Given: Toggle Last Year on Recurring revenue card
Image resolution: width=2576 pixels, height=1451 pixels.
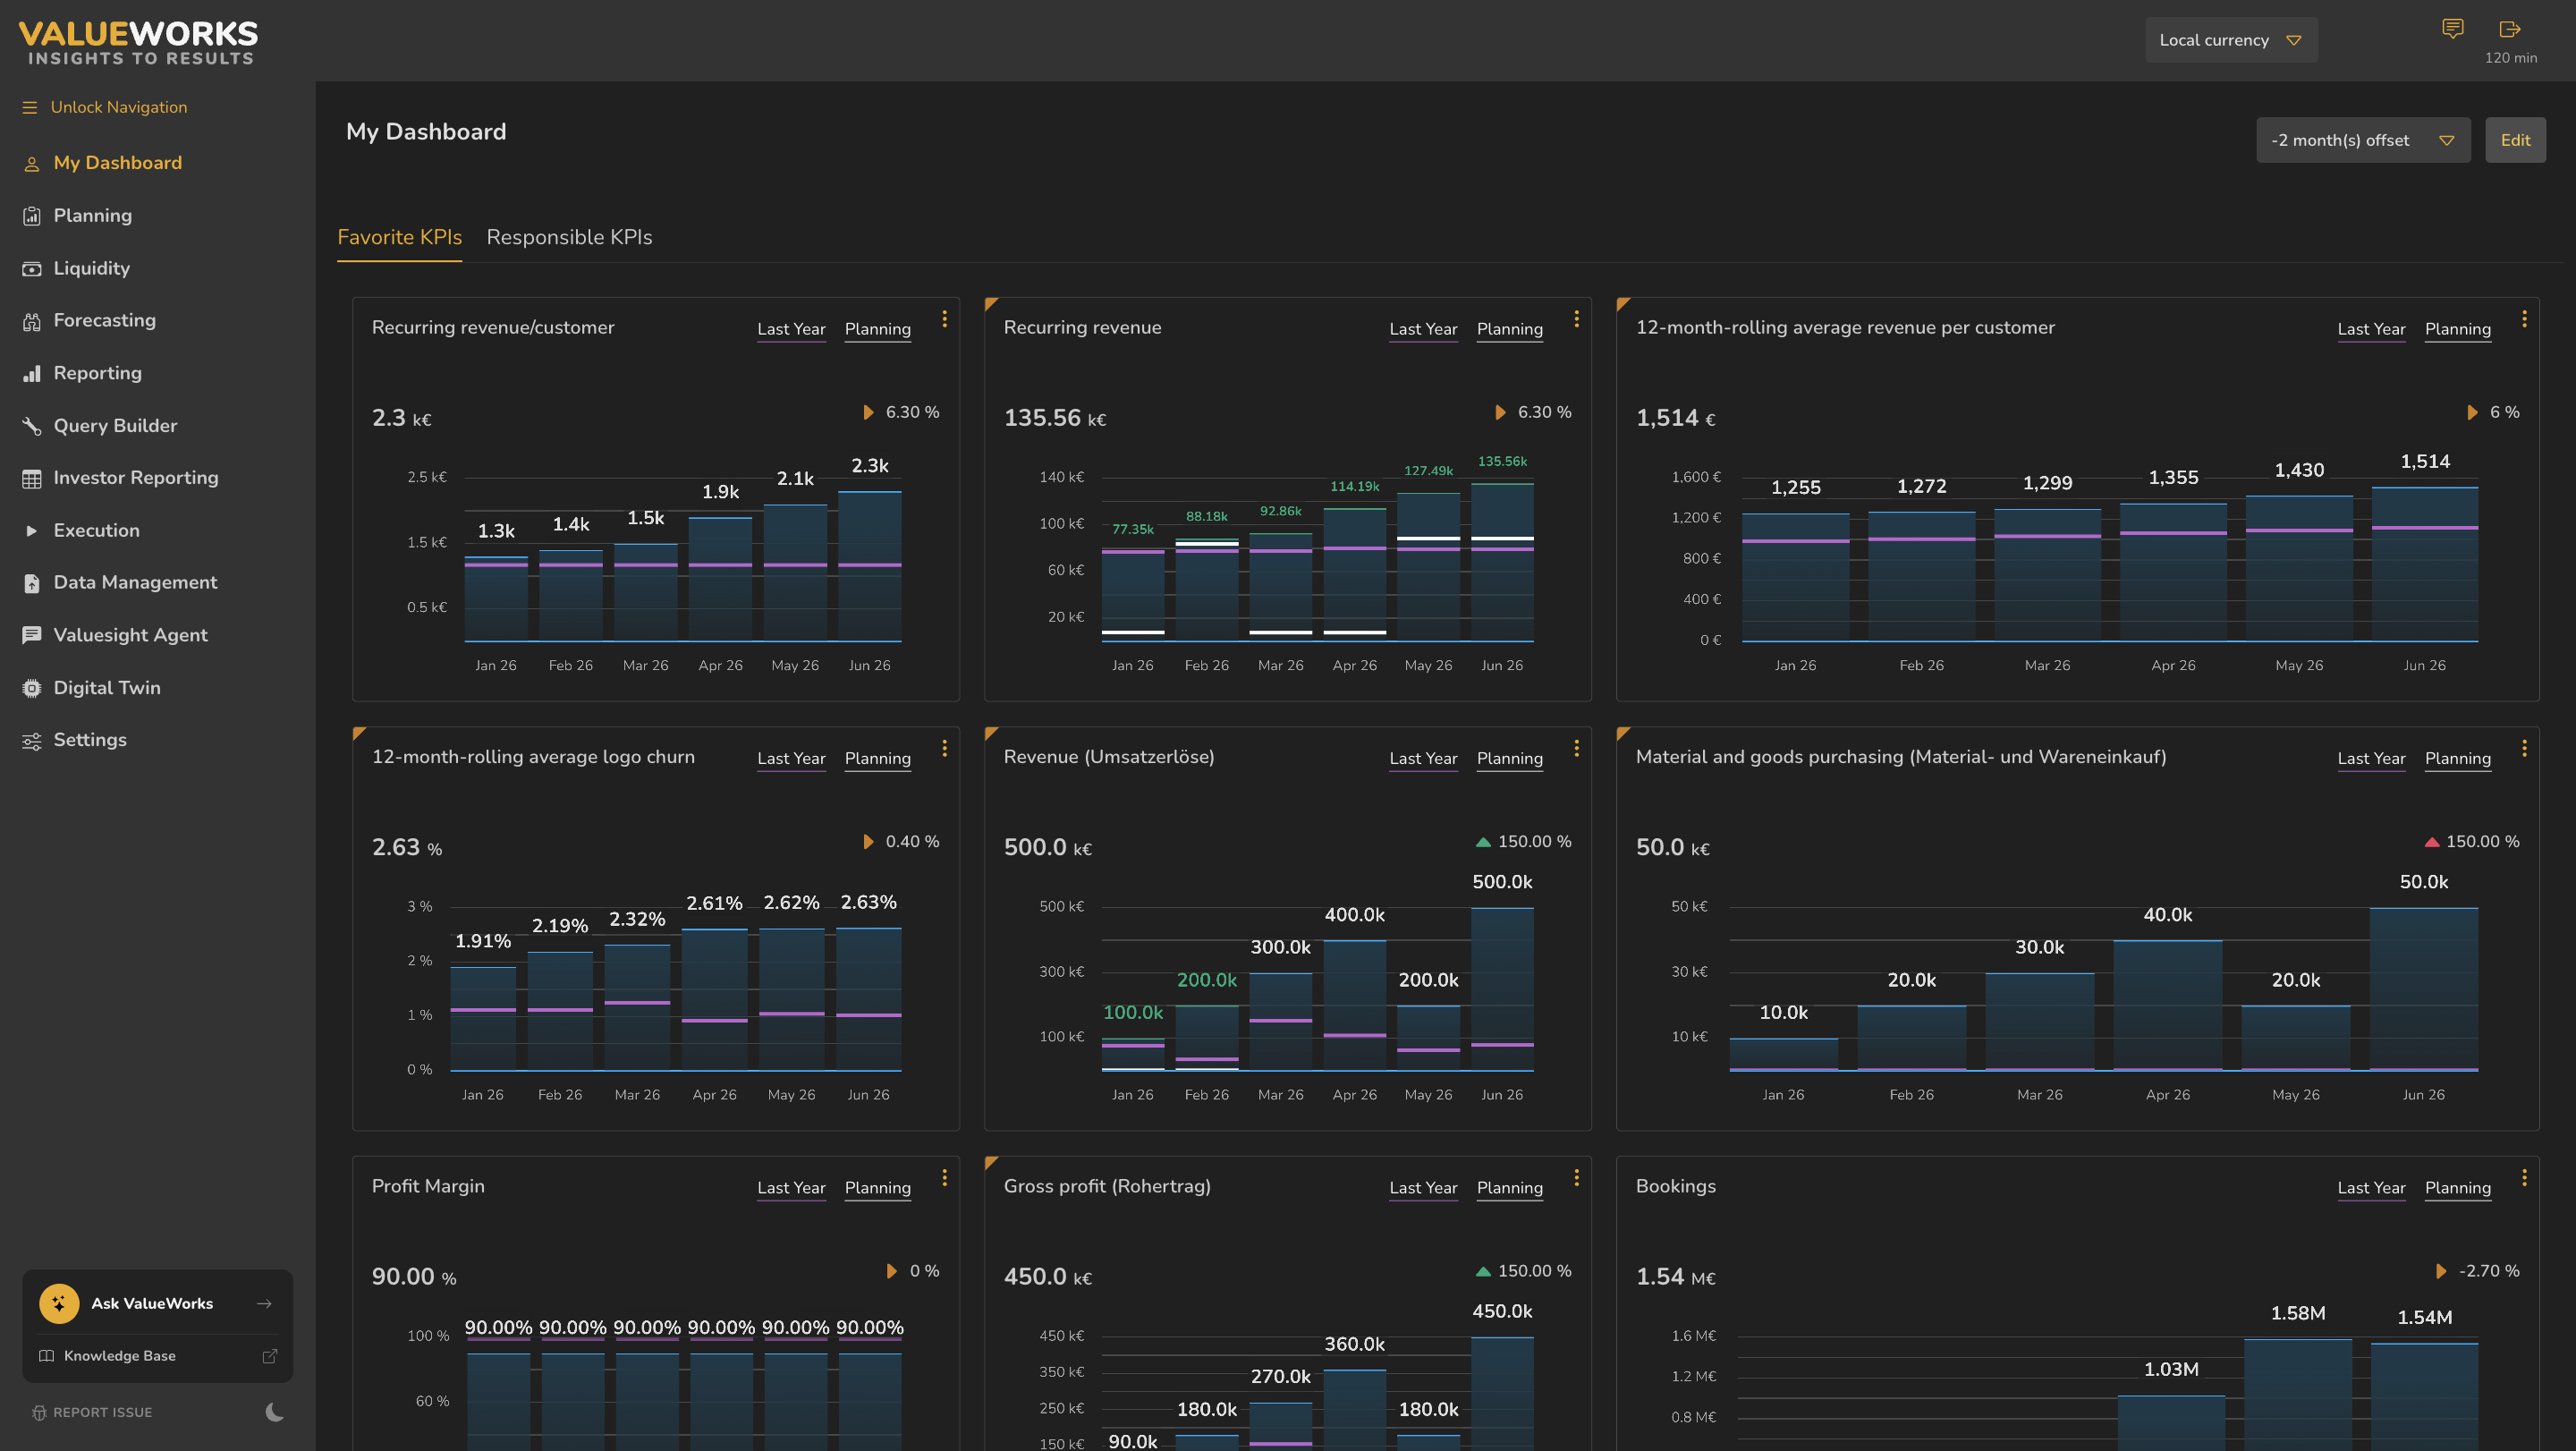Looking at the screenshot, I should tap(1423, 329).
